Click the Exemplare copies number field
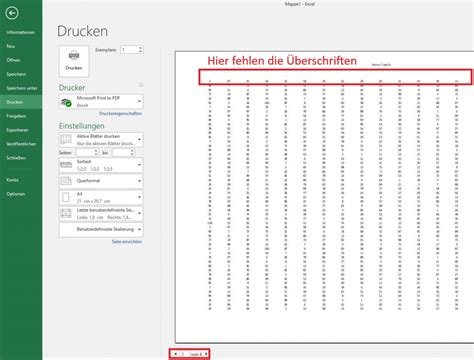This screenshot has height=360, width=474. (x=129, y=50)
